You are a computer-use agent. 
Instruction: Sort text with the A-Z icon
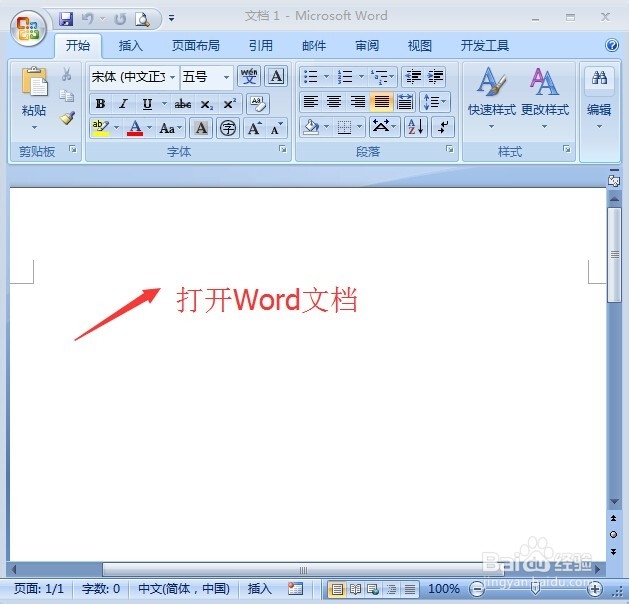pyautogui.click(x=416, y=127)
